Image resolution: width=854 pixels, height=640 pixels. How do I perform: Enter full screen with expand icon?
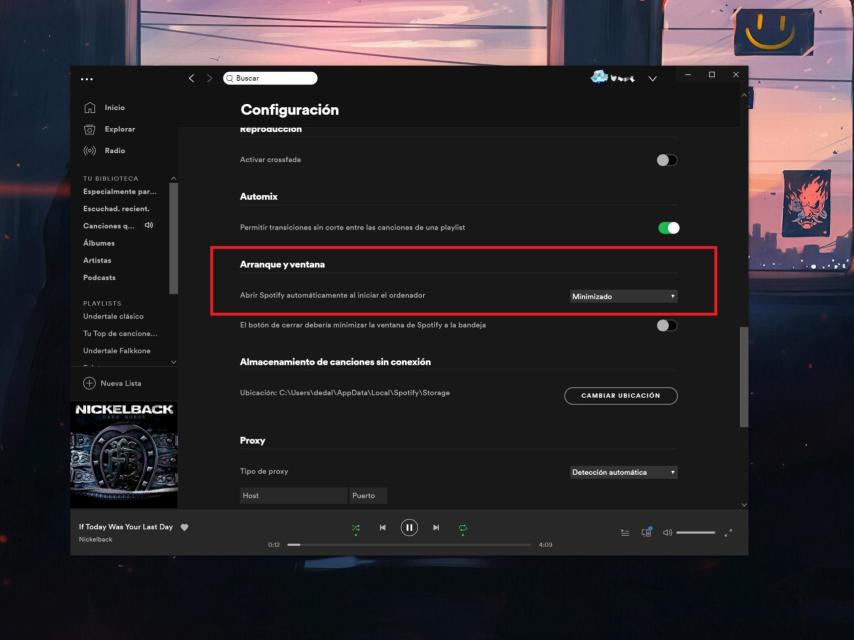click(728, 533)
